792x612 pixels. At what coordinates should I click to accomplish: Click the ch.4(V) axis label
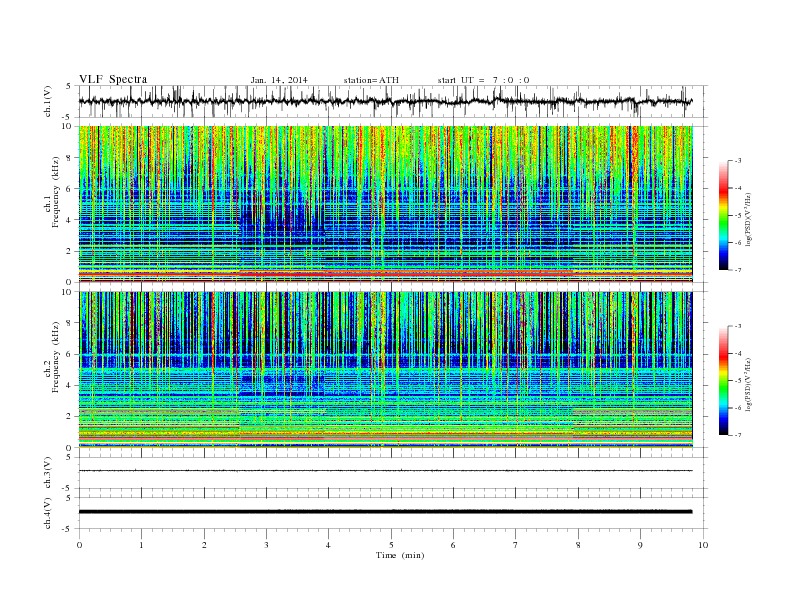point(48,513)
